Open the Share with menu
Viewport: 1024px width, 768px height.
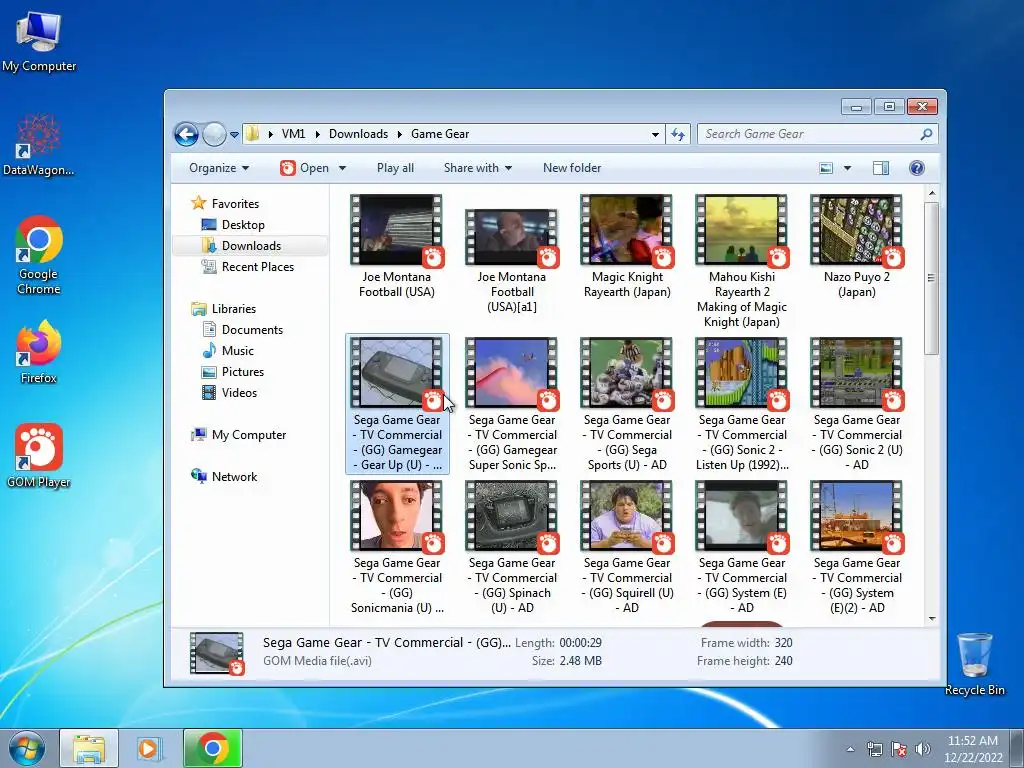pos(477,168)
